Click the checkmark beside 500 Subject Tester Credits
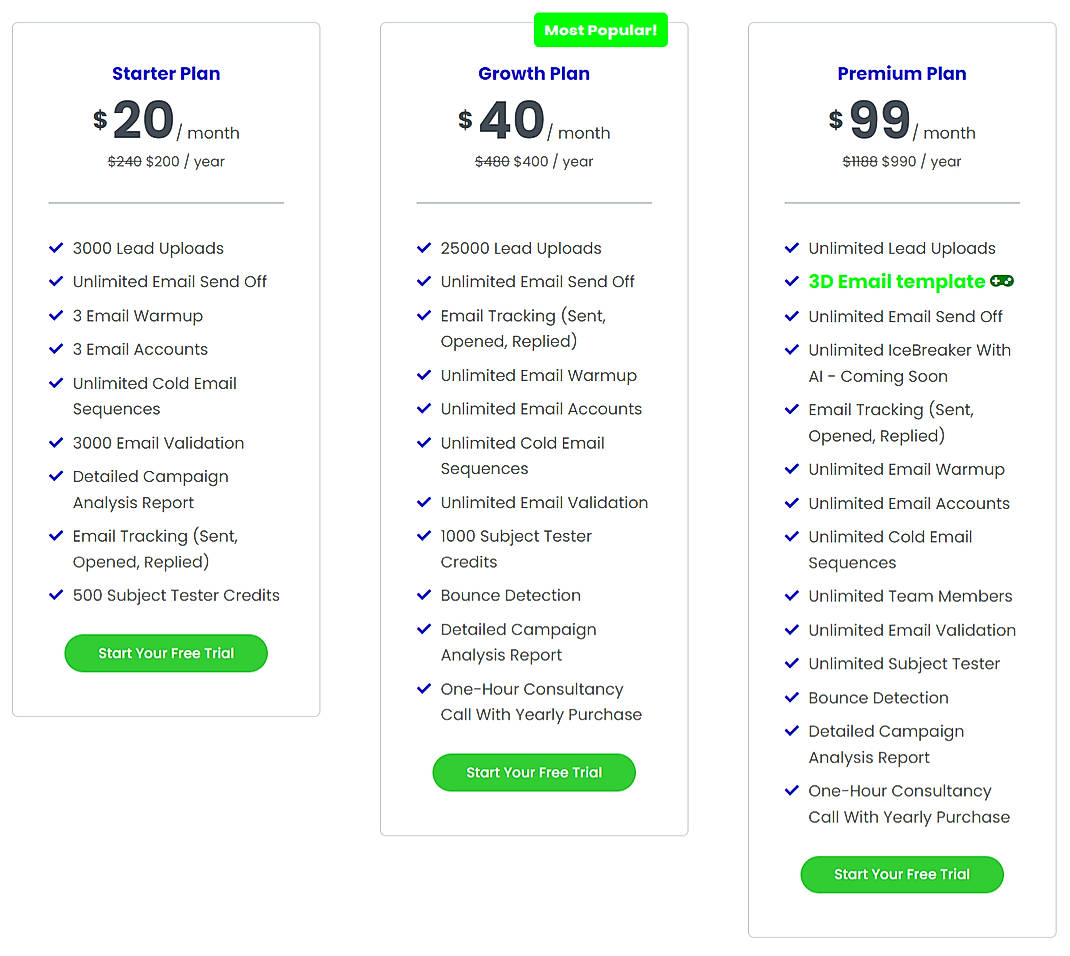The width and height of the screenshot is (1070, 956). [x=56, y=595]
